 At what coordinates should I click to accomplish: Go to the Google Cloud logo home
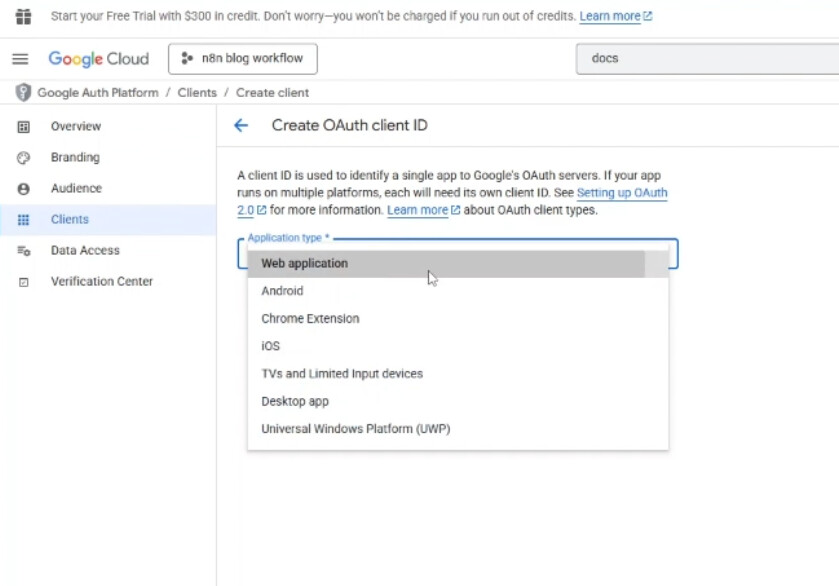[98, 59]
